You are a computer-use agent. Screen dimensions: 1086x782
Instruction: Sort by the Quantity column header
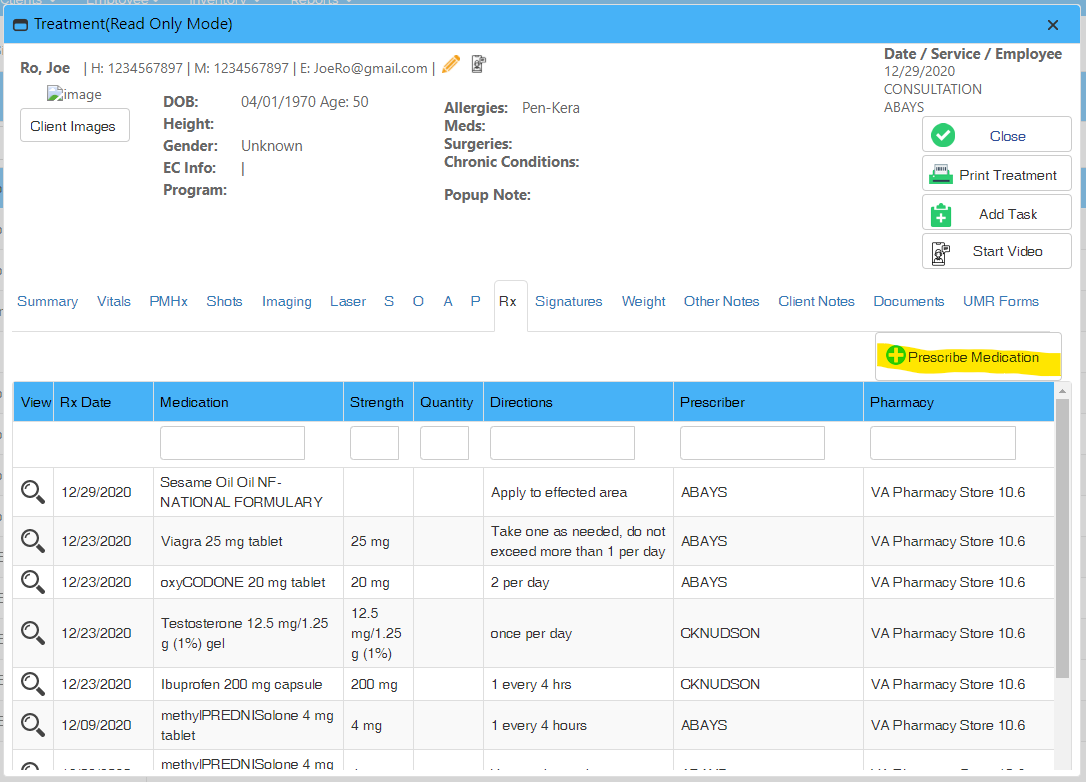click(448, 402)
